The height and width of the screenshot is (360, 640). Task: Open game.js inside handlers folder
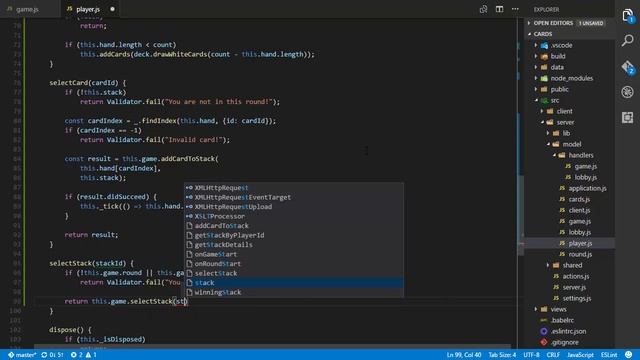[x=585, y=167]
